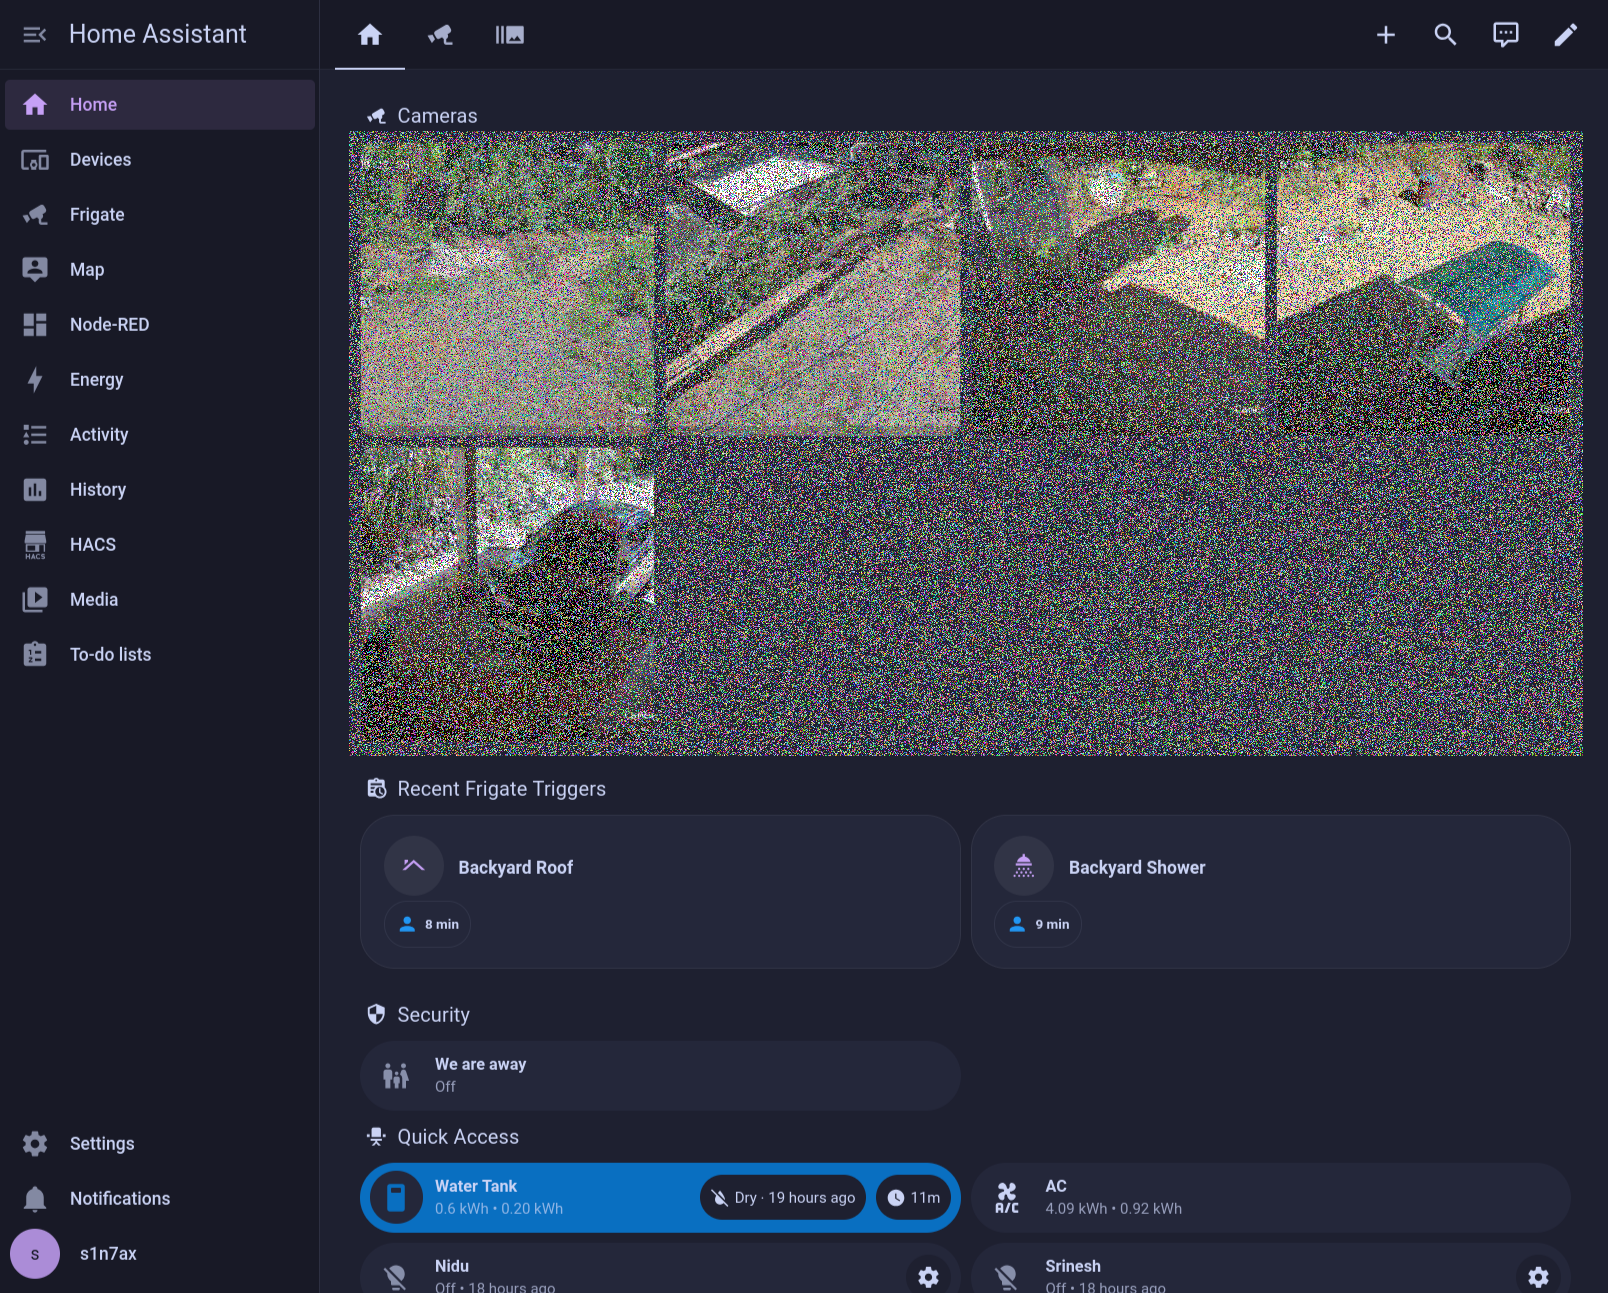The height and width of the screenshot is (1293, 1608).
Task: Open the Activity panel
Action: pyautogui.click(x=160, y=435)
